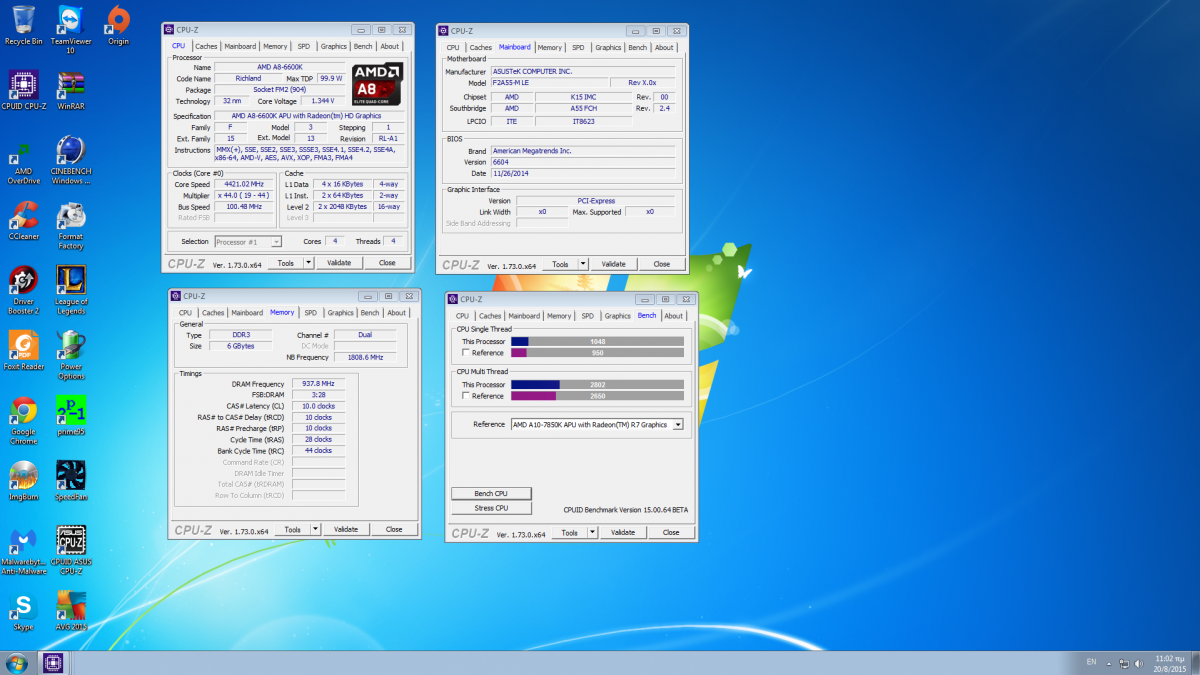
Task: Click the Windows Start button
Action: coord(17,663)
